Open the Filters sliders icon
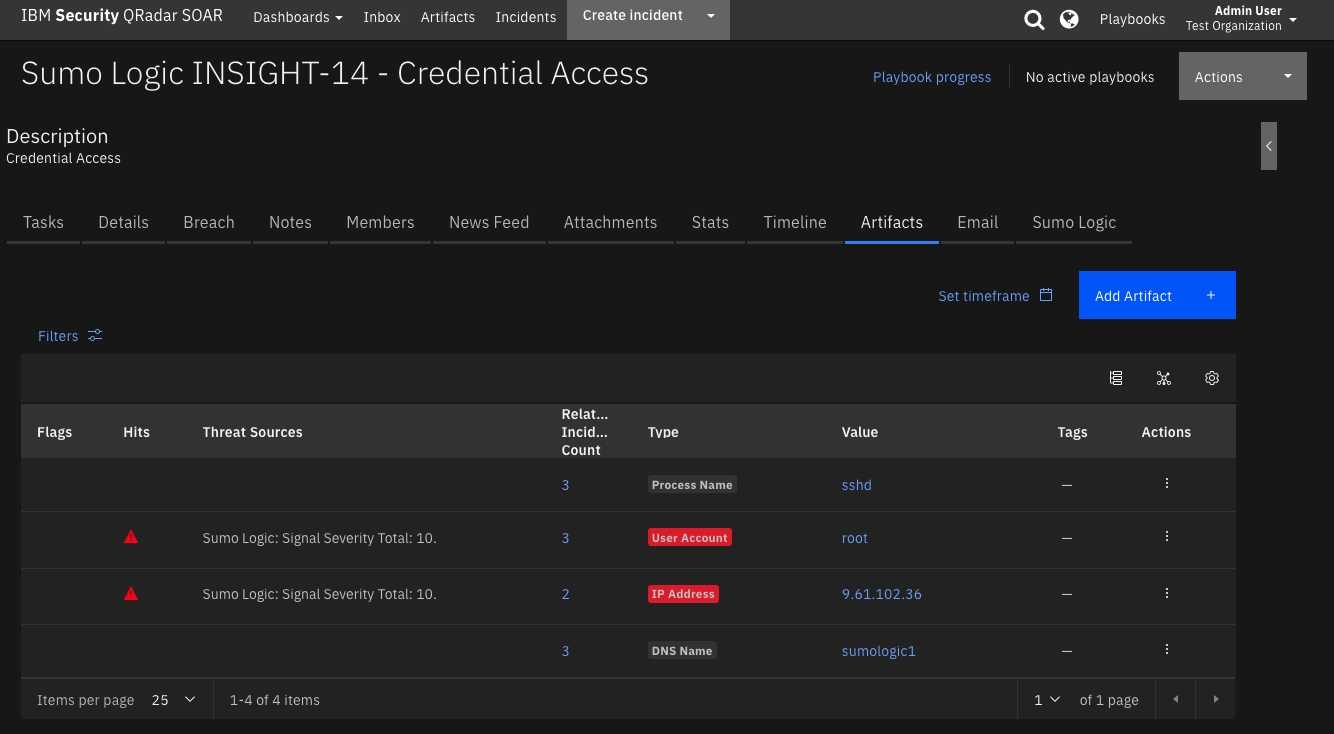1334x734 pixels. [95, 336]
